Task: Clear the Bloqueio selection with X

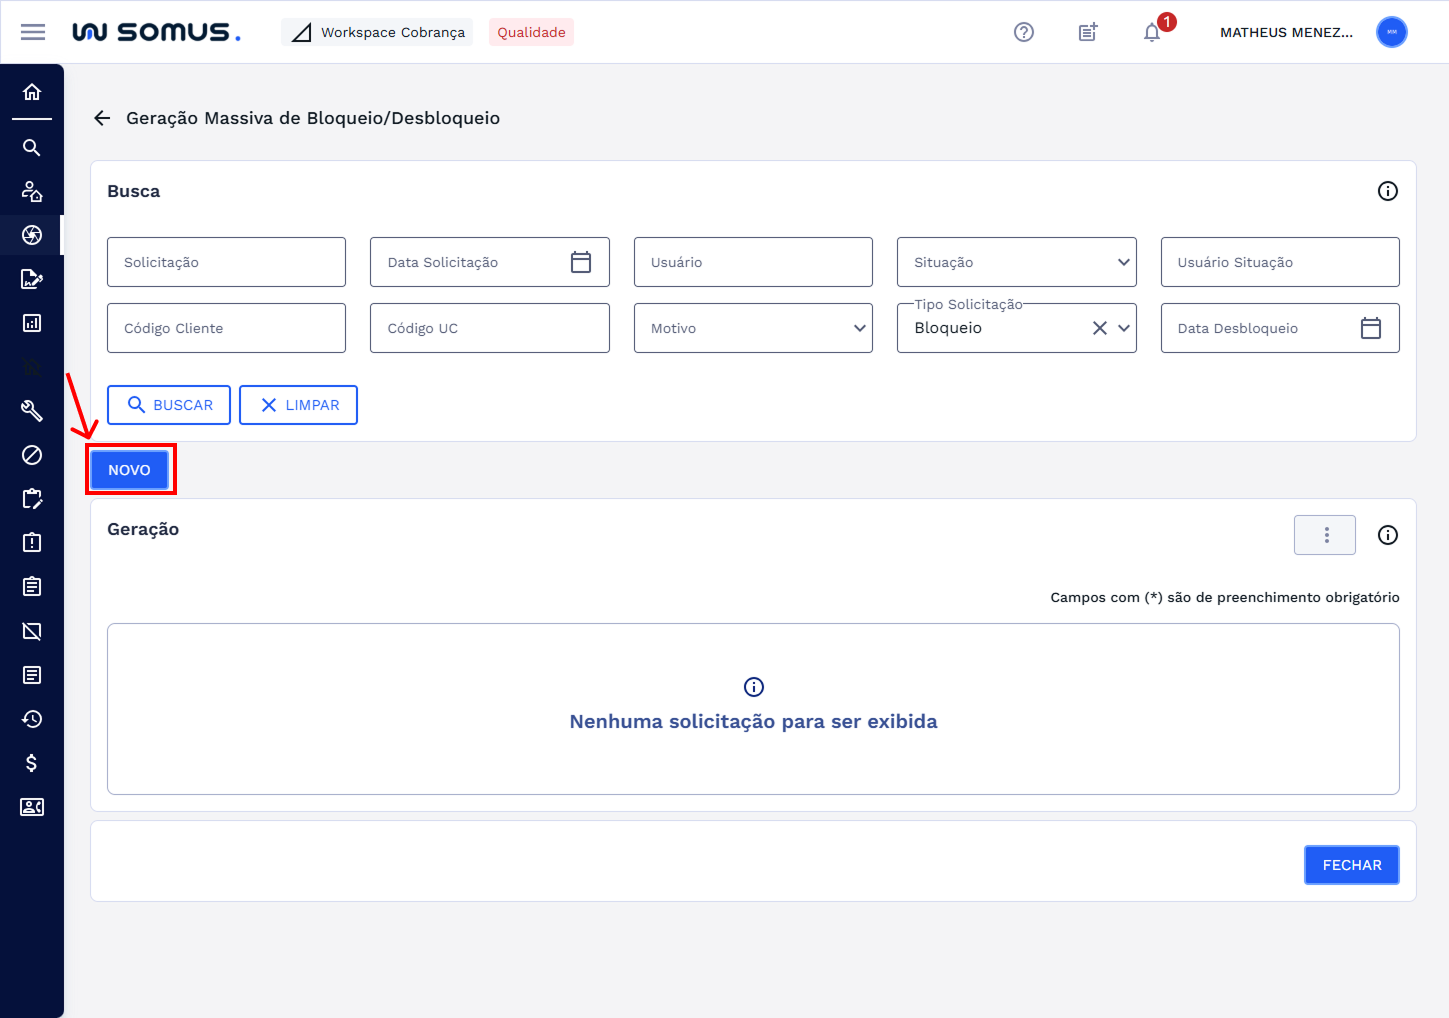Action: (1099, 328)
